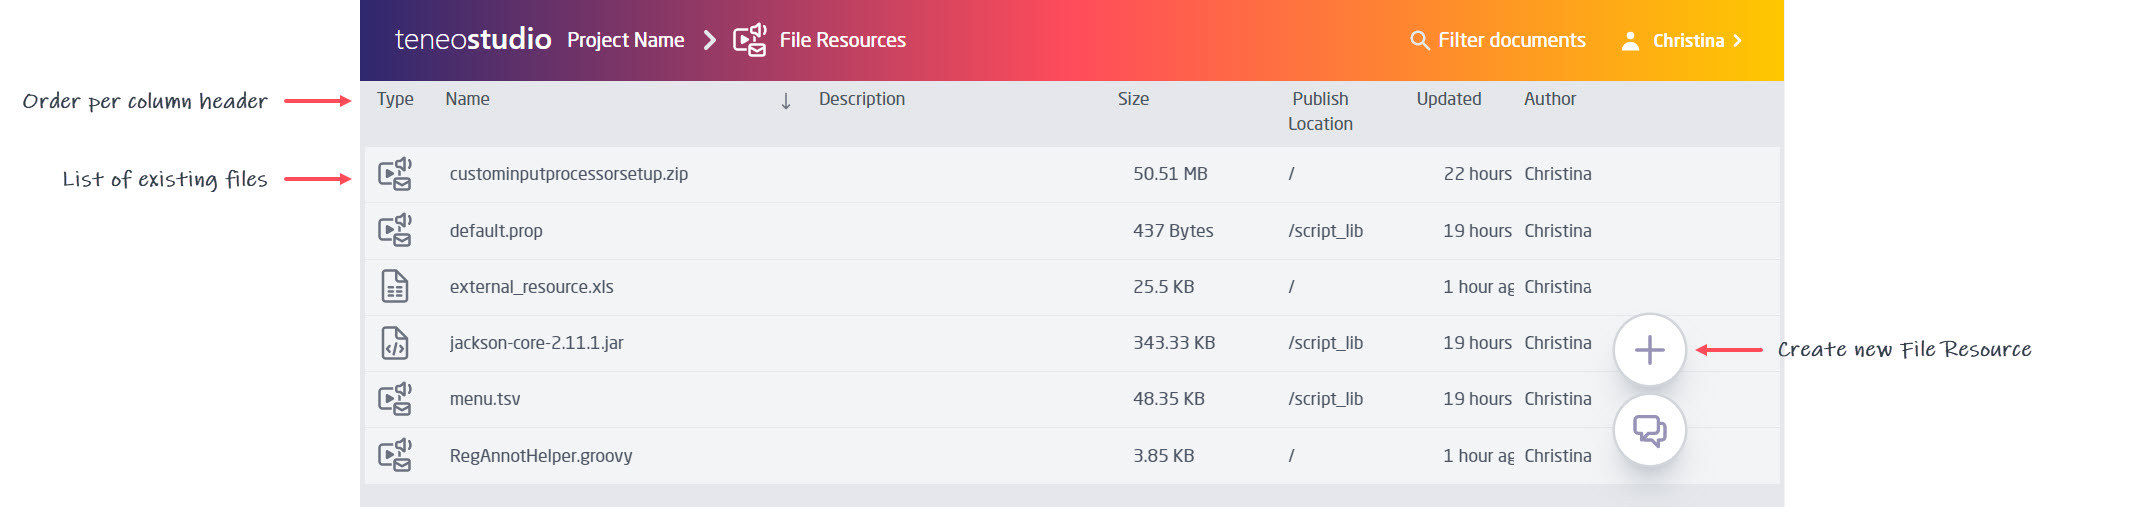Click the type icon for external_resource.xls
This screenshot has width=2137, height=507.
point(395,287)
